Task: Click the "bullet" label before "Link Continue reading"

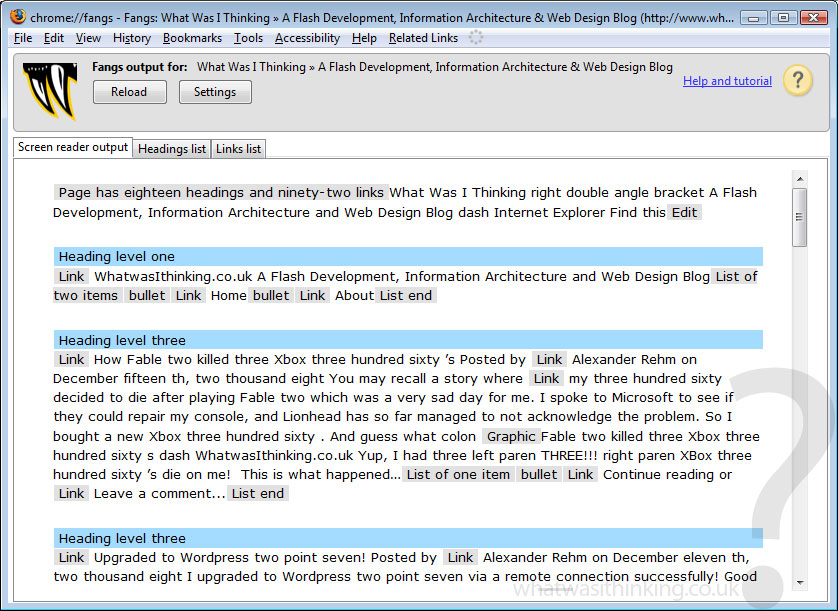Action: coord(539,474)
